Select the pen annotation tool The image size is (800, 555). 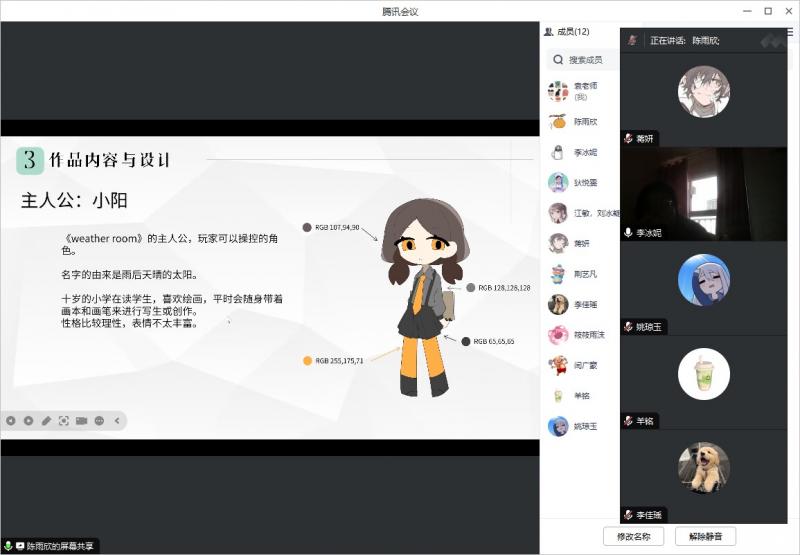pos(46,421)
